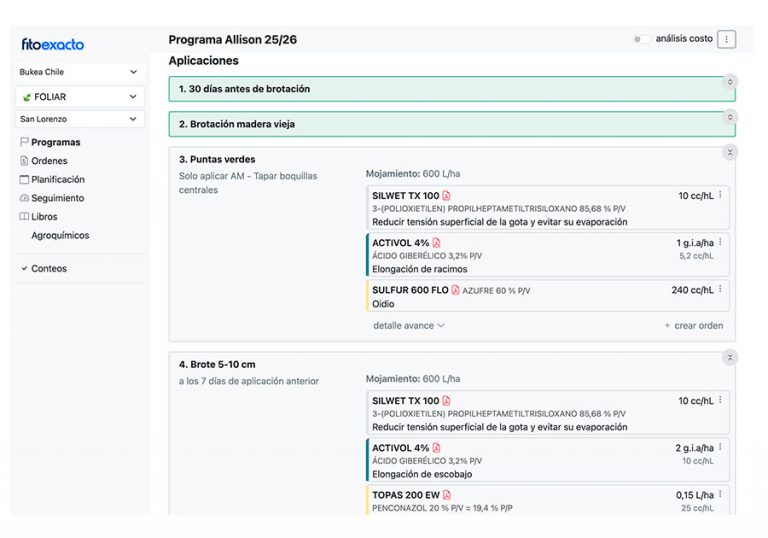Click the Ordenes sidebar icon
Image resolution: width=768 pixels, height=538 pixels.
24,161
